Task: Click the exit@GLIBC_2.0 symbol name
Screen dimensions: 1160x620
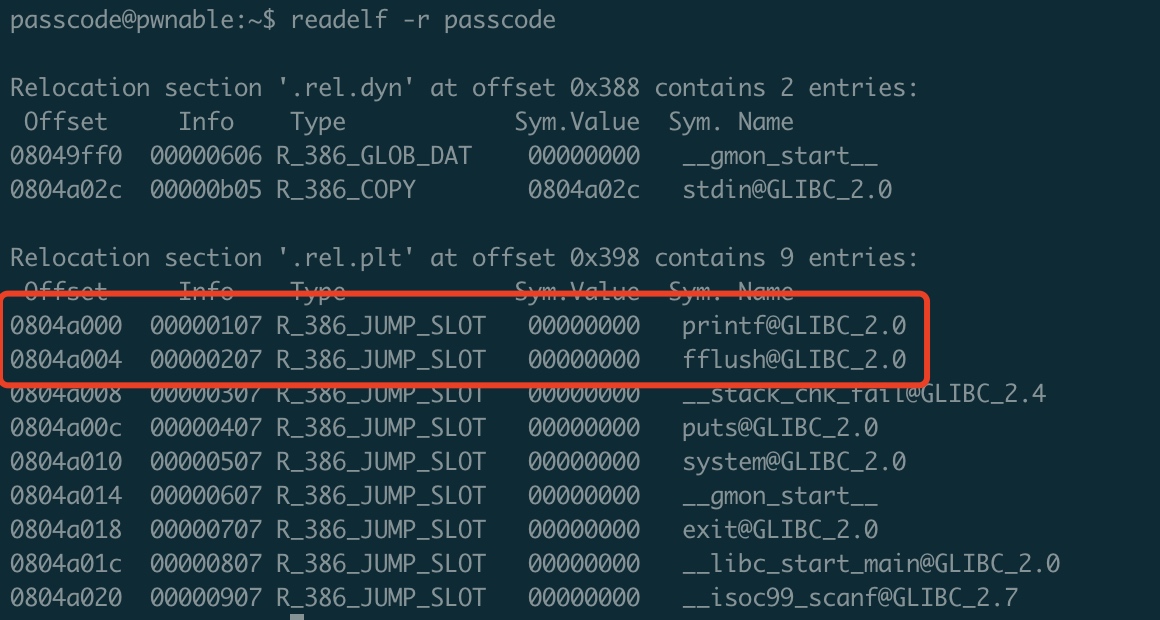Action: 780,530
